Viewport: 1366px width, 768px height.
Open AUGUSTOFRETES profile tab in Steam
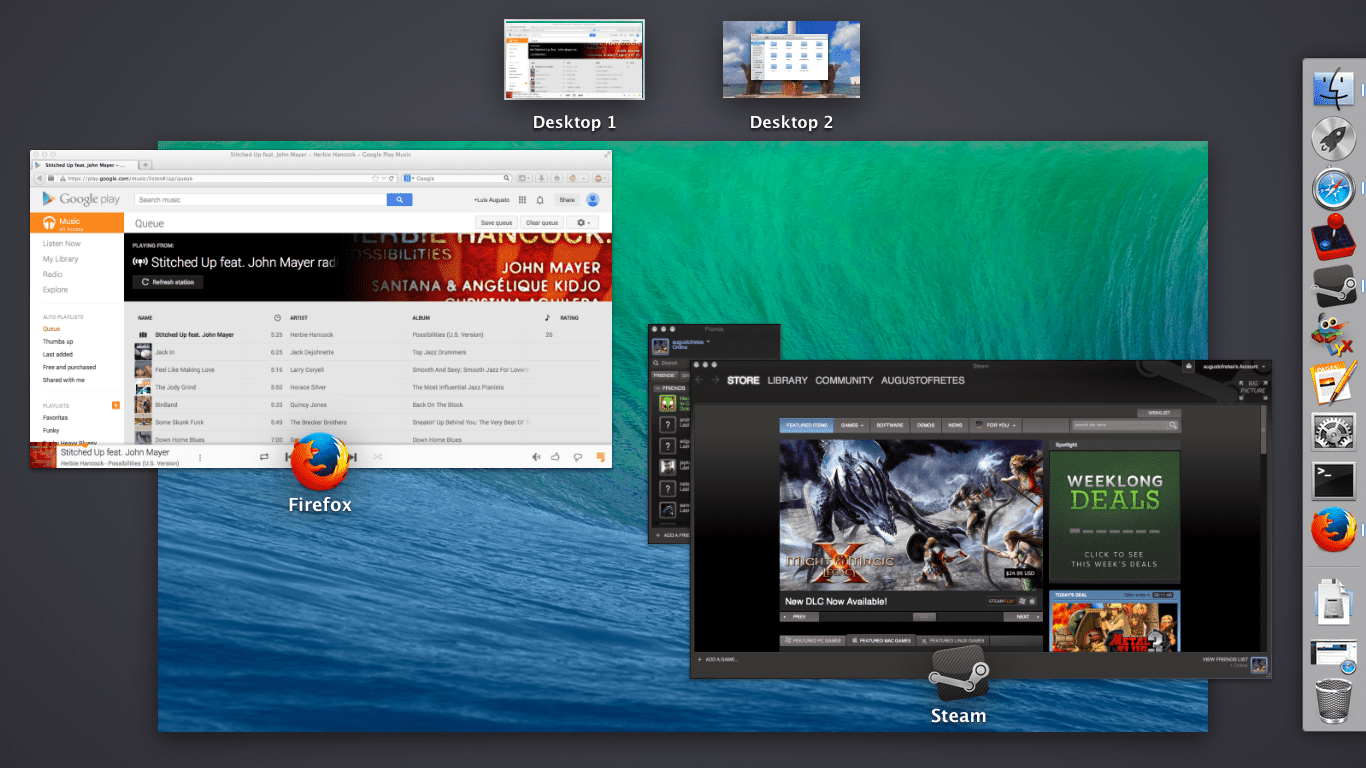pos(922,381)
